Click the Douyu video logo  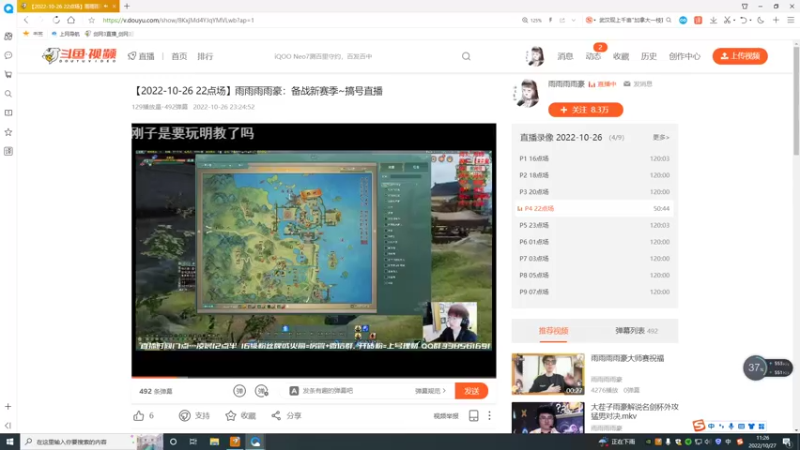click(x=79, y=56)
